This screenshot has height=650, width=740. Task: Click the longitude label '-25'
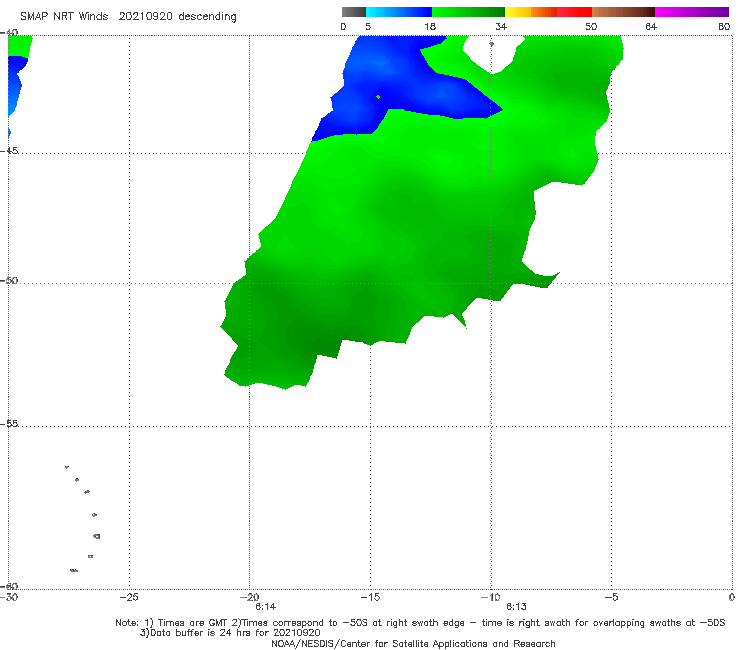129,597
